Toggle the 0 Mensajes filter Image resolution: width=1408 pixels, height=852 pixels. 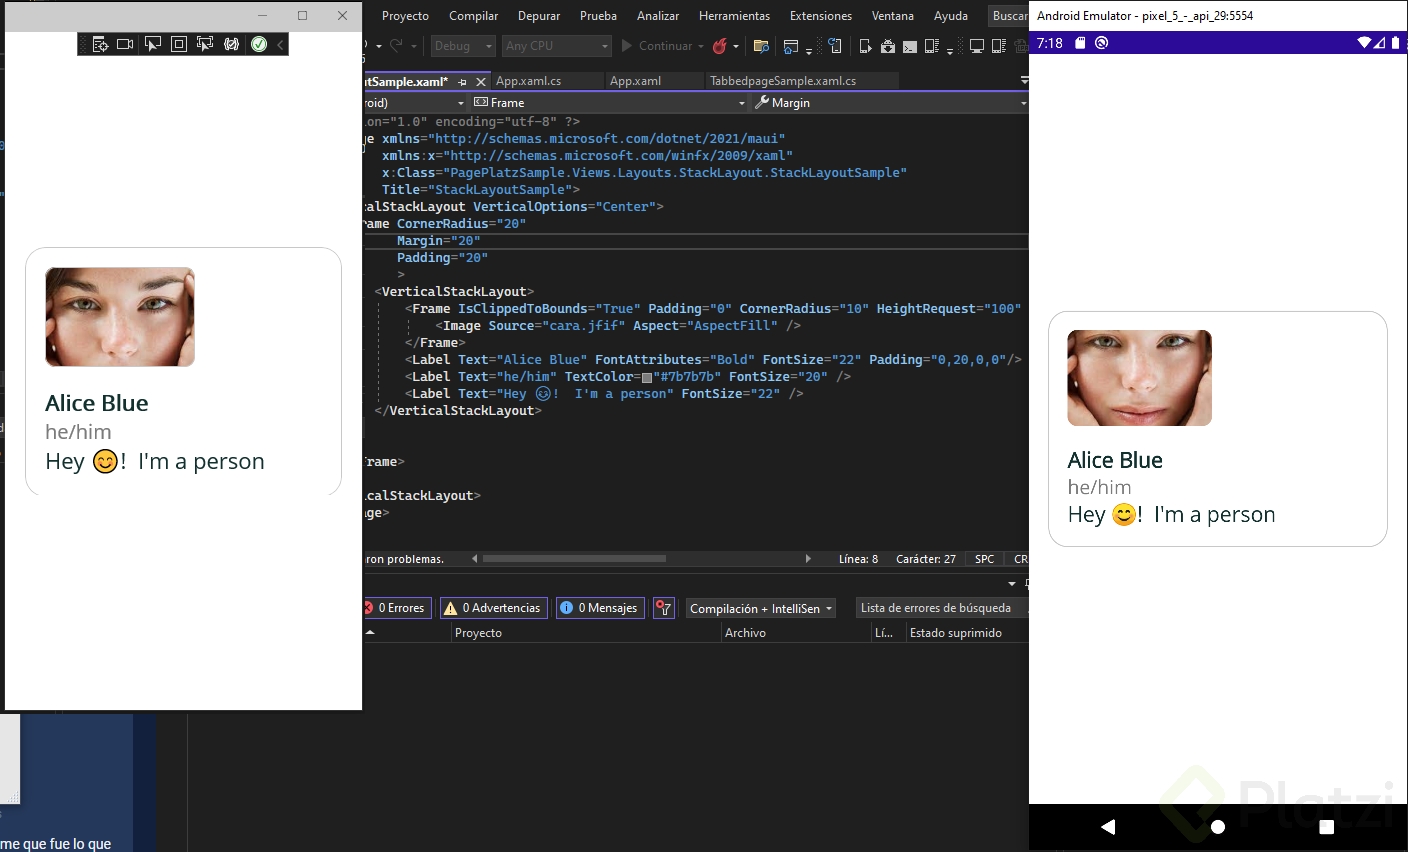pos(600,608)
